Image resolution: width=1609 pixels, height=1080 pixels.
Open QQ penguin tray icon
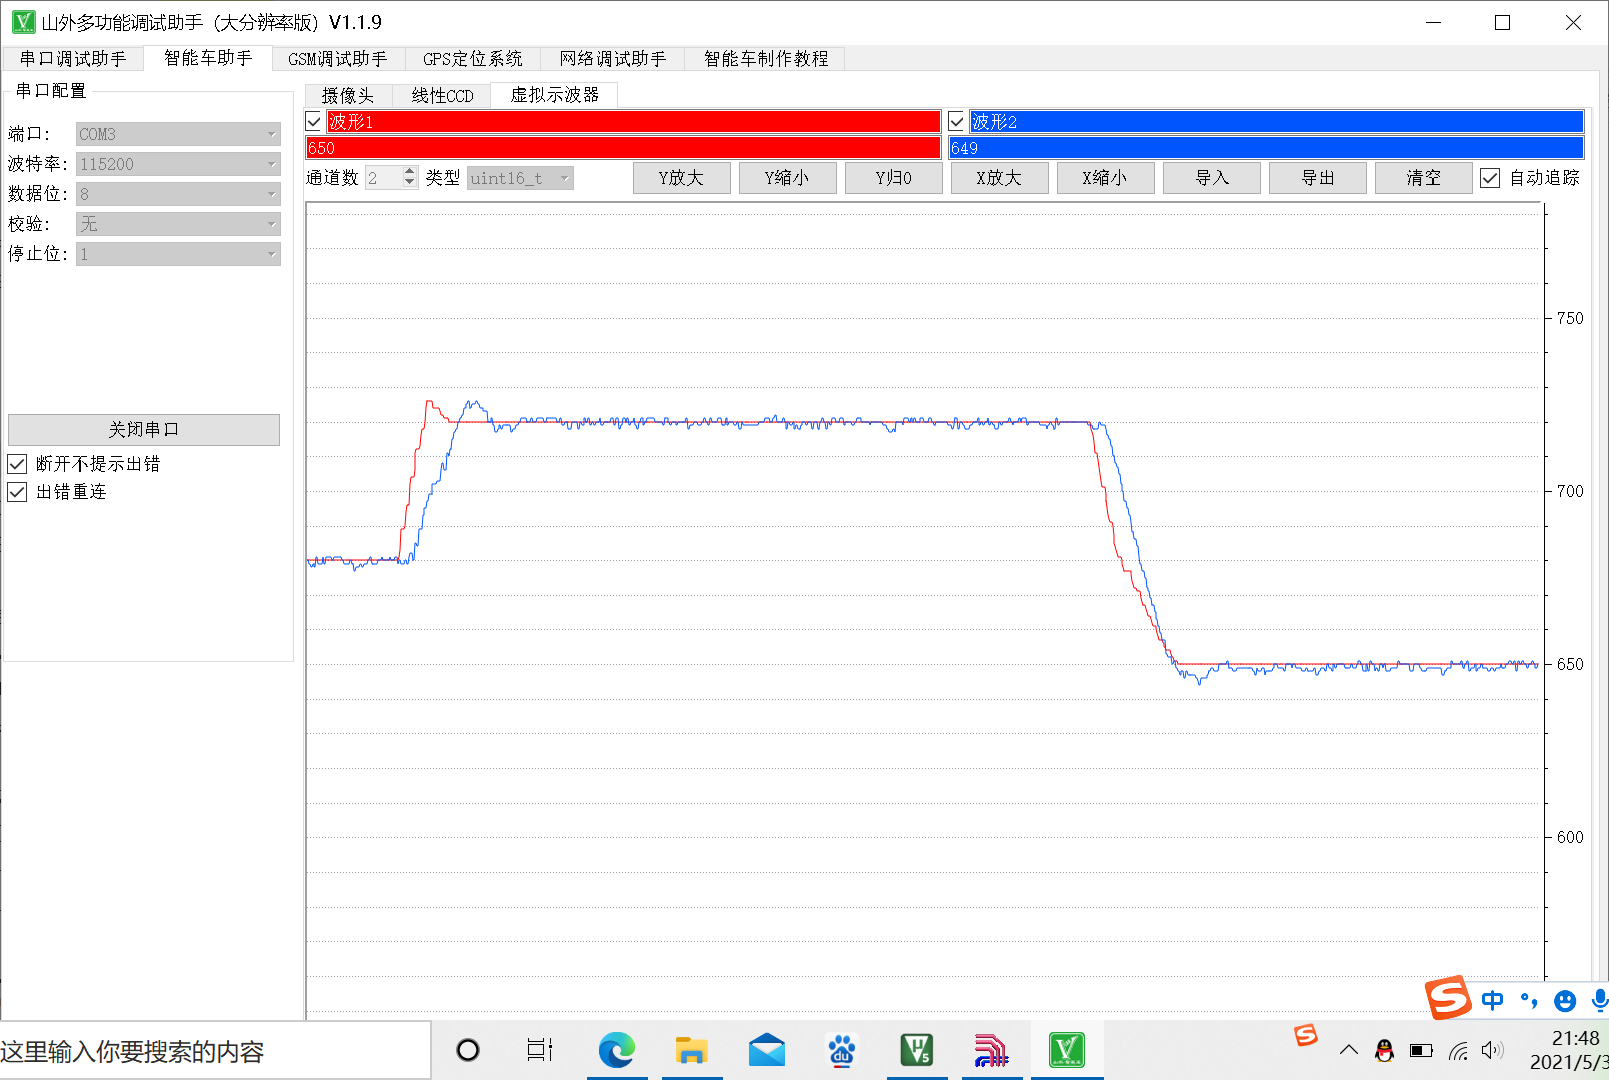[x=1385, y=1050]
